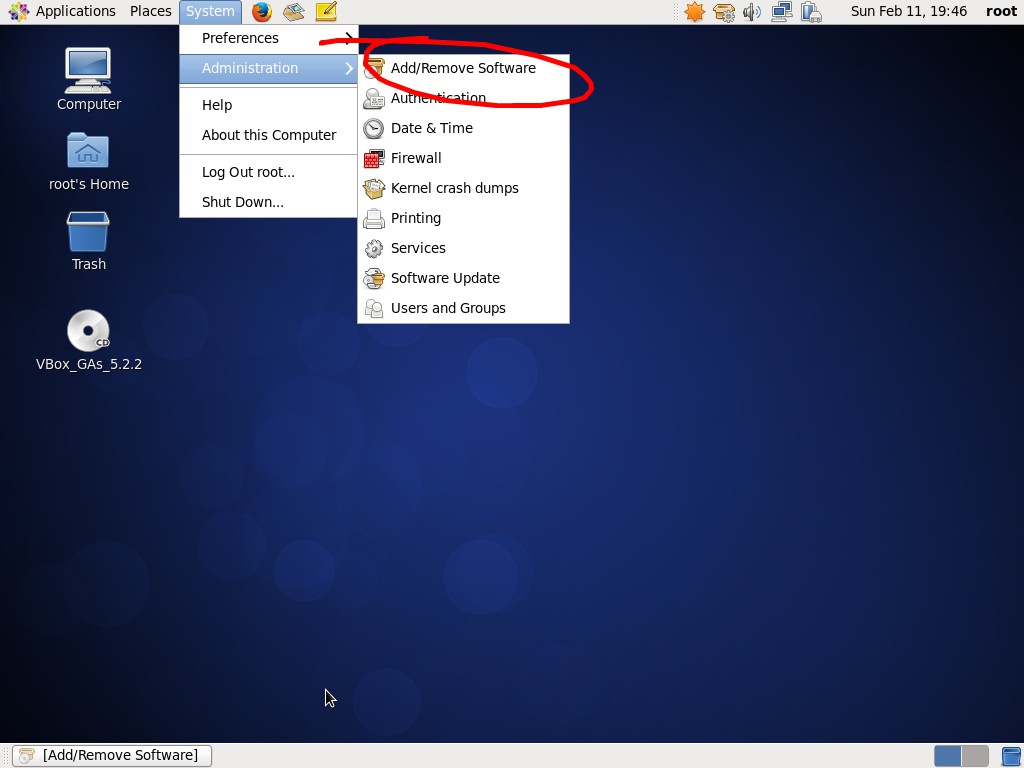1024x768 pixels.
Task: Select the Trash icon on the desktop
Action: (x=88, y=233)
